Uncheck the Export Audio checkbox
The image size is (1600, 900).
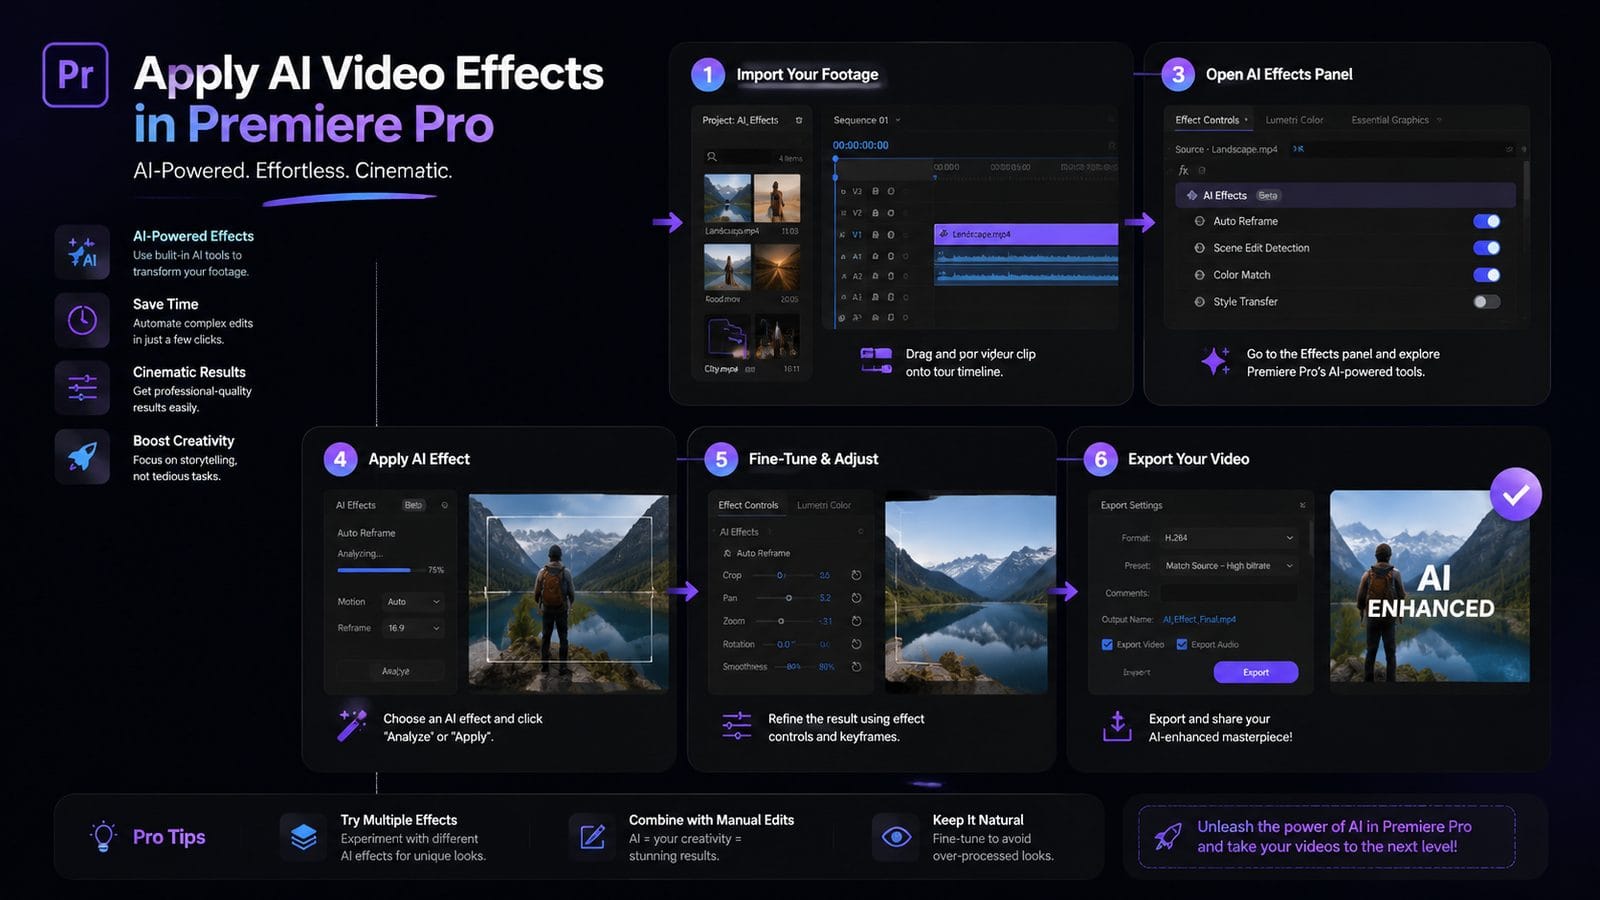[1182, 645]
